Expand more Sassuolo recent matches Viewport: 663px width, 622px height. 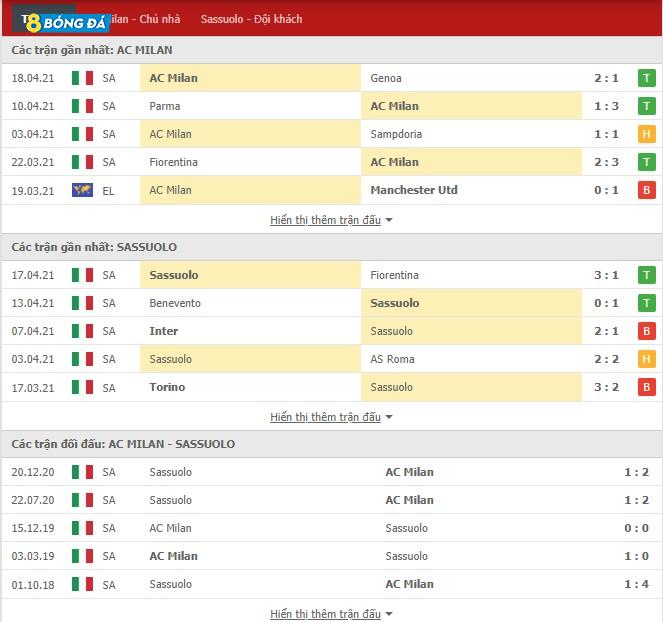click(331, 417)
